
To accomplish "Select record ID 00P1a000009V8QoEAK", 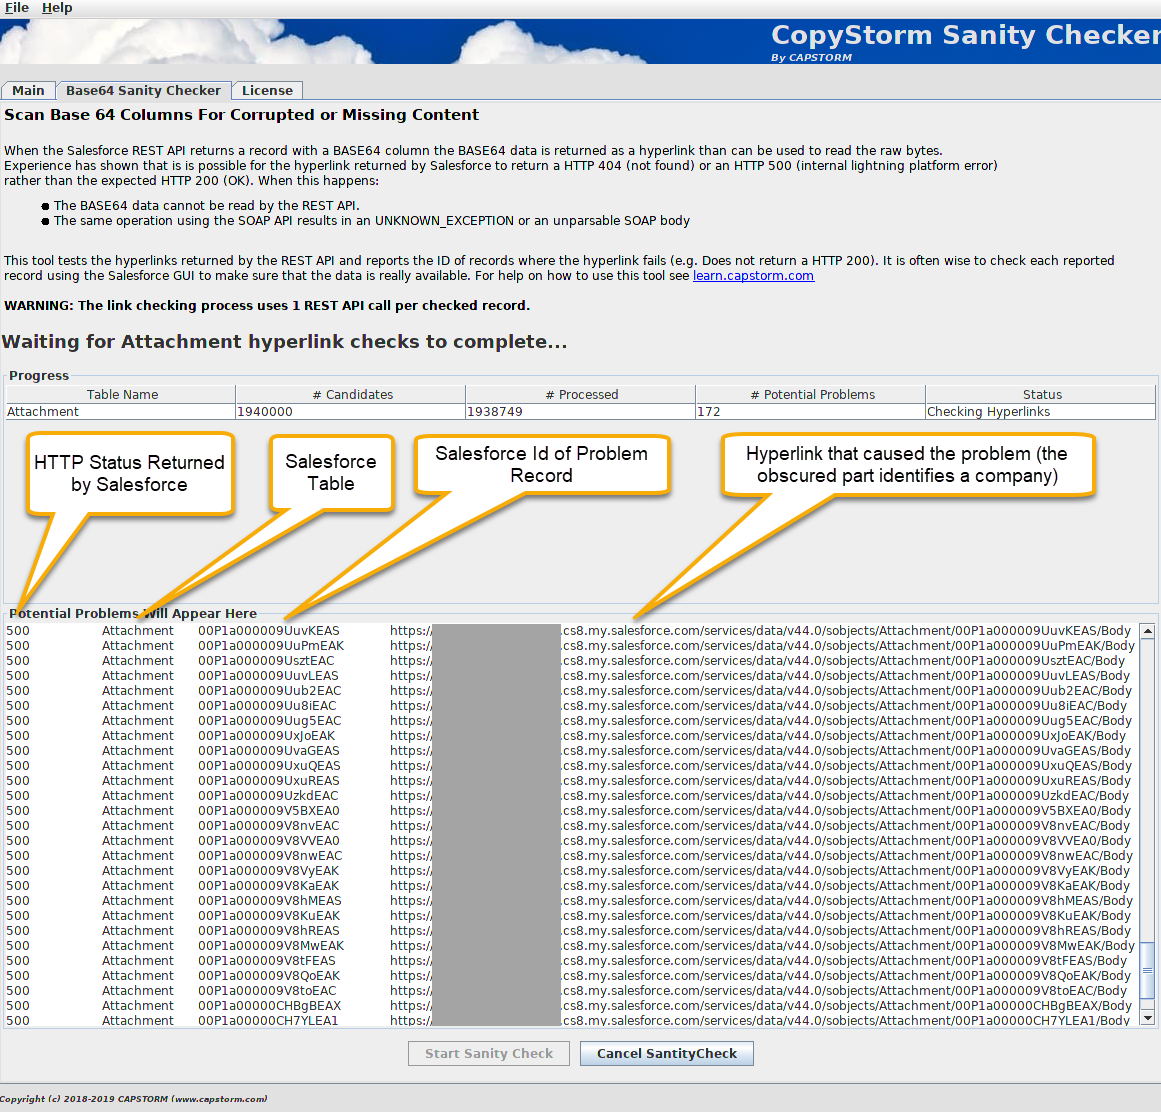I will pos(269,976).
